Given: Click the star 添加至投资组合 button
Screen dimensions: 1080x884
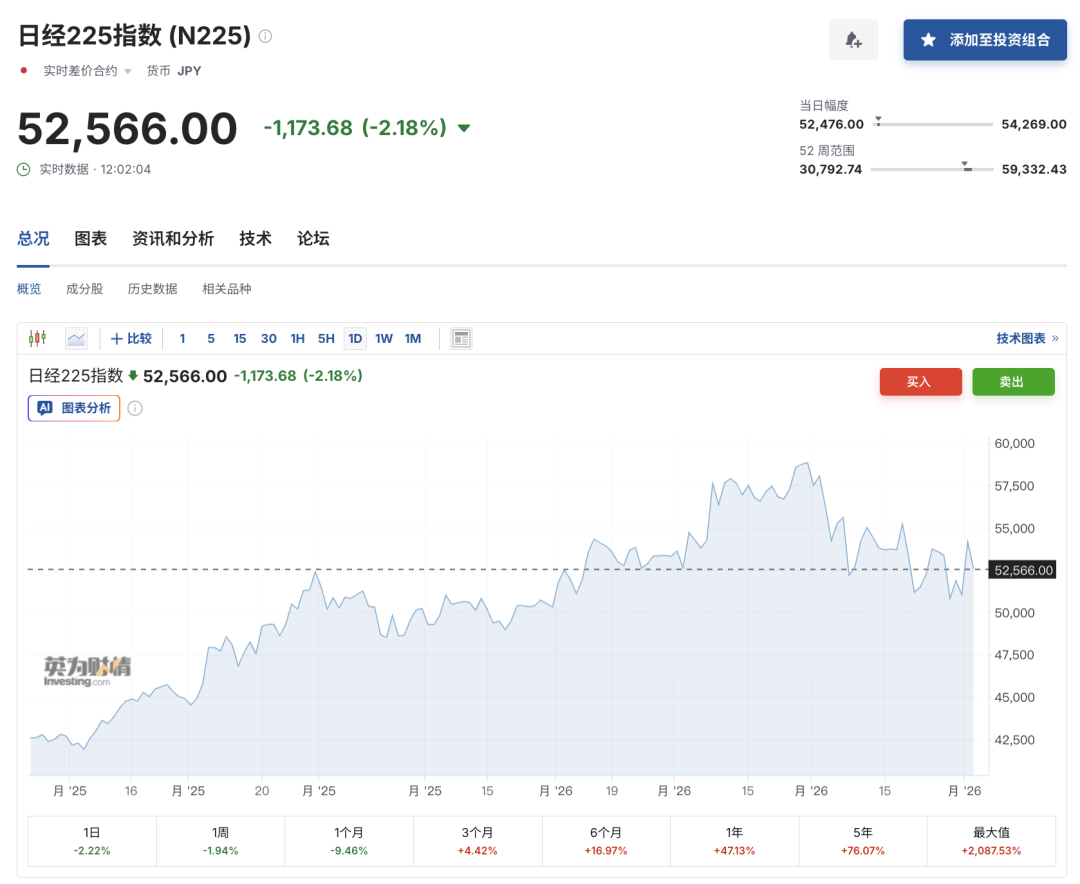Looking at the screenshot, I should 984,40.
